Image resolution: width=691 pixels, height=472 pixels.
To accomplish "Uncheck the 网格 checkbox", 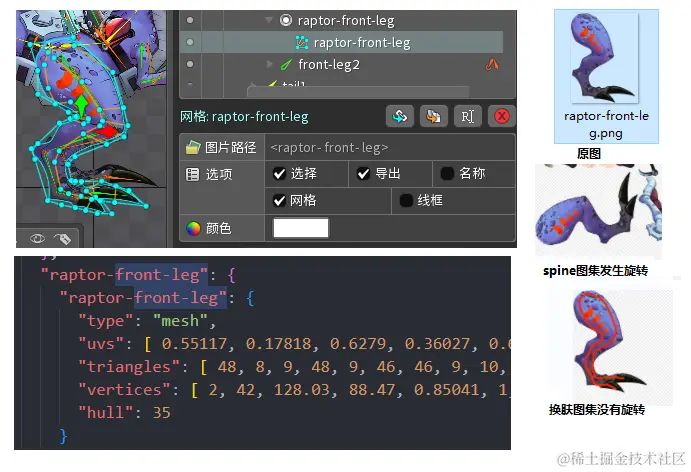I will pos(279,201).
